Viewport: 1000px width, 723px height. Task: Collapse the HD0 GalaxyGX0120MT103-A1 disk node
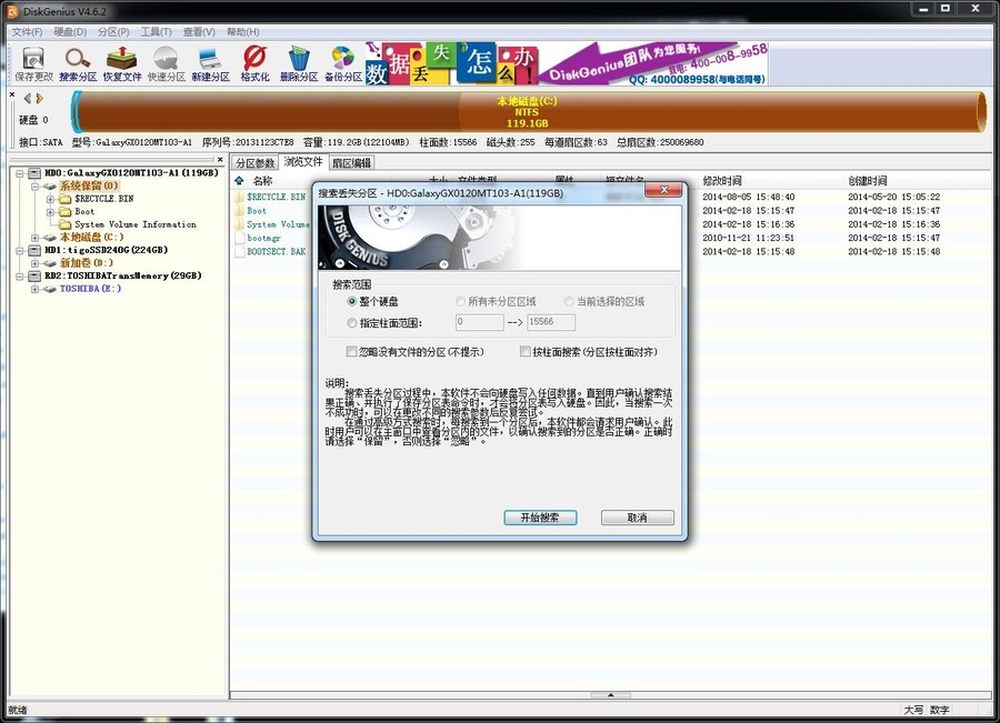click(x=20, y=173)
